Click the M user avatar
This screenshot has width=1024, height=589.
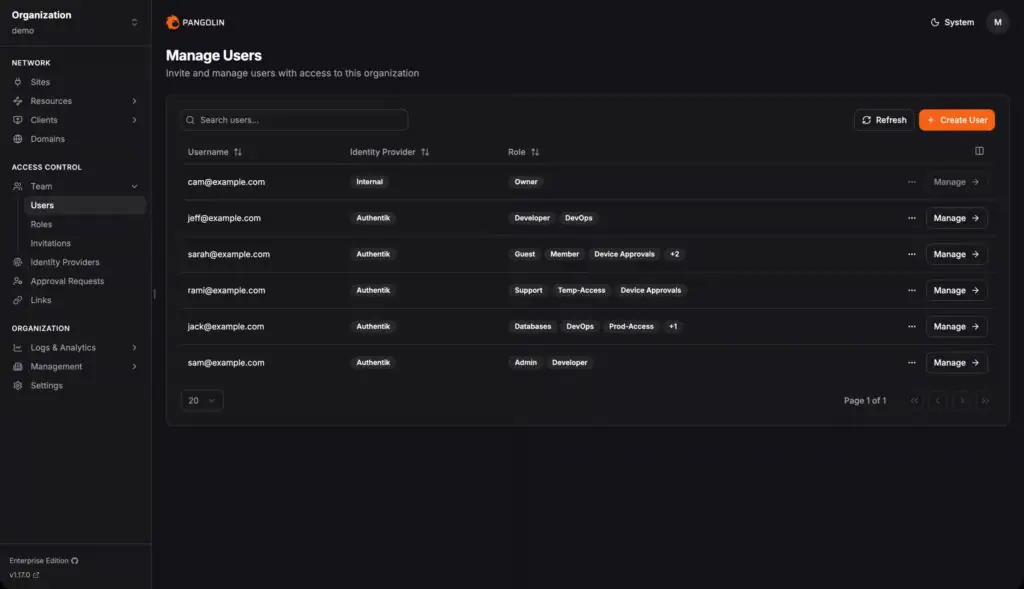(997, 22)
